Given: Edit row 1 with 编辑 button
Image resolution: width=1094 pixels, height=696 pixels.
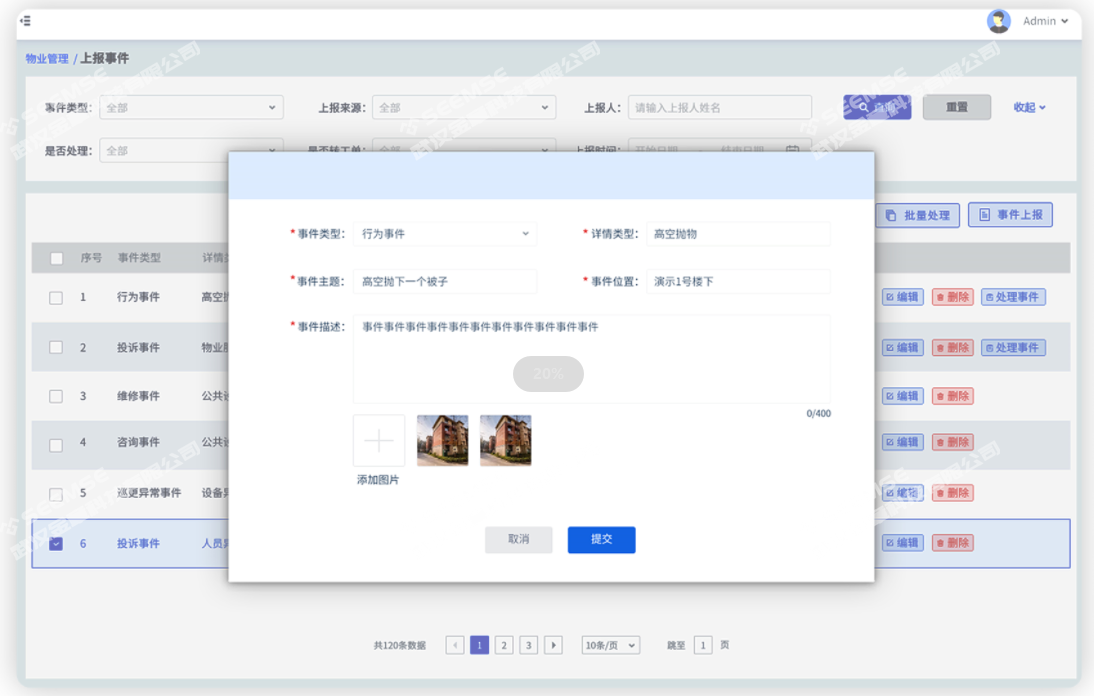Looking at the screenshot, I should tap(903, 297).
